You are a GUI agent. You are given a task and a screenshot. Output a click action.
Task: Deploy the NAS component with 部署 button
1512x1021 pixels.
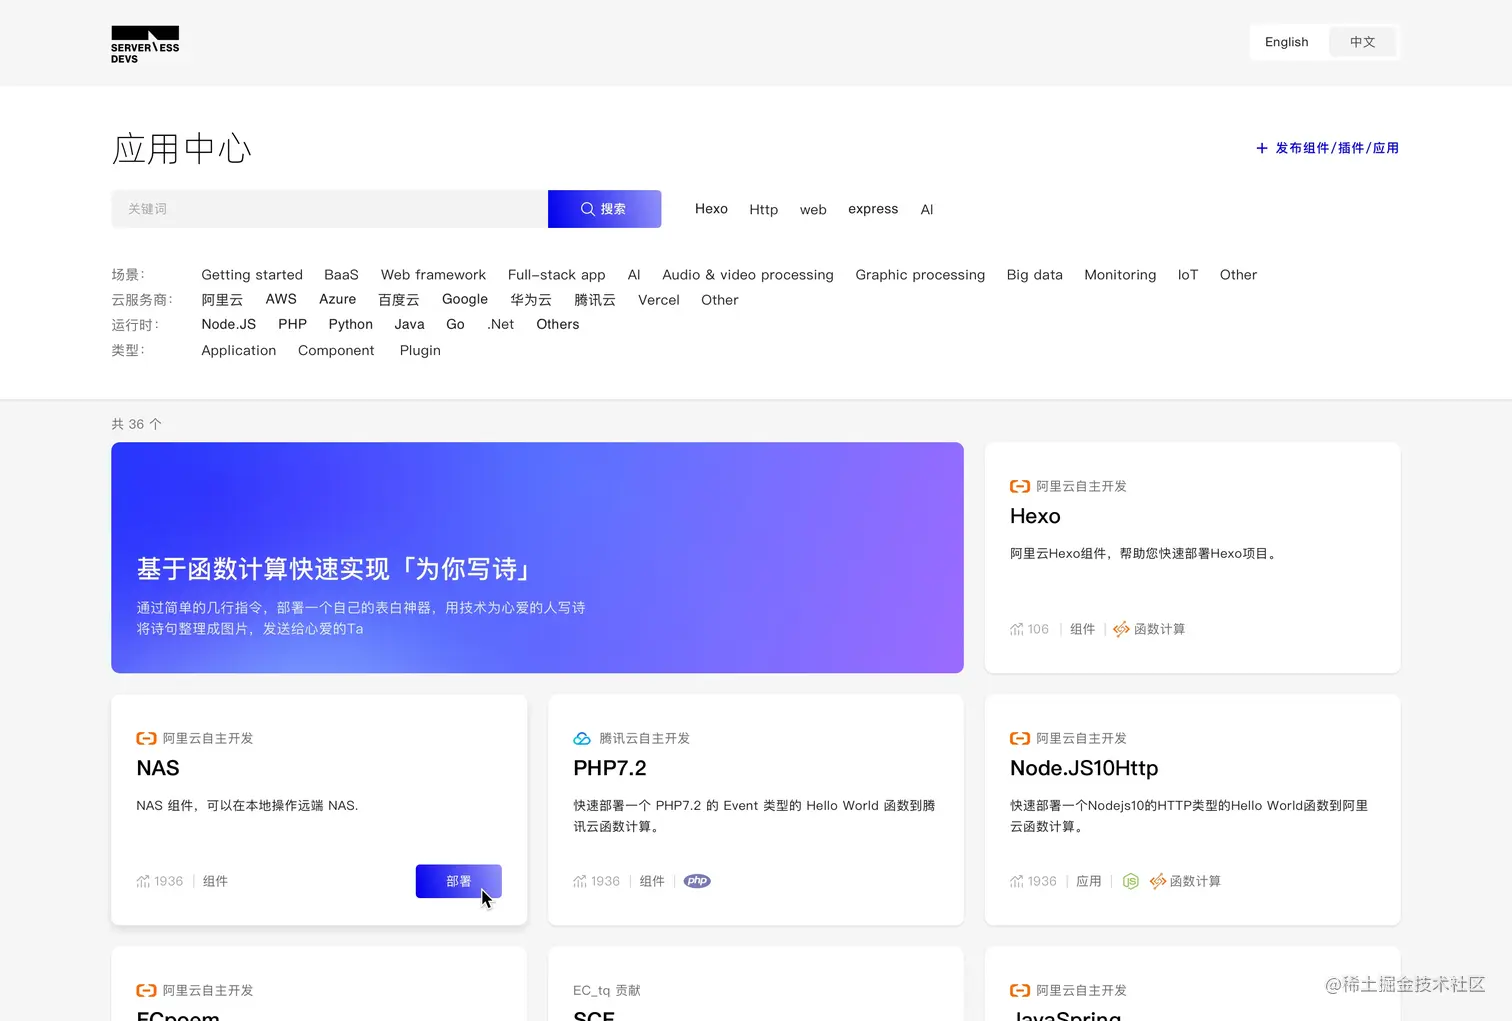(459, 881)
